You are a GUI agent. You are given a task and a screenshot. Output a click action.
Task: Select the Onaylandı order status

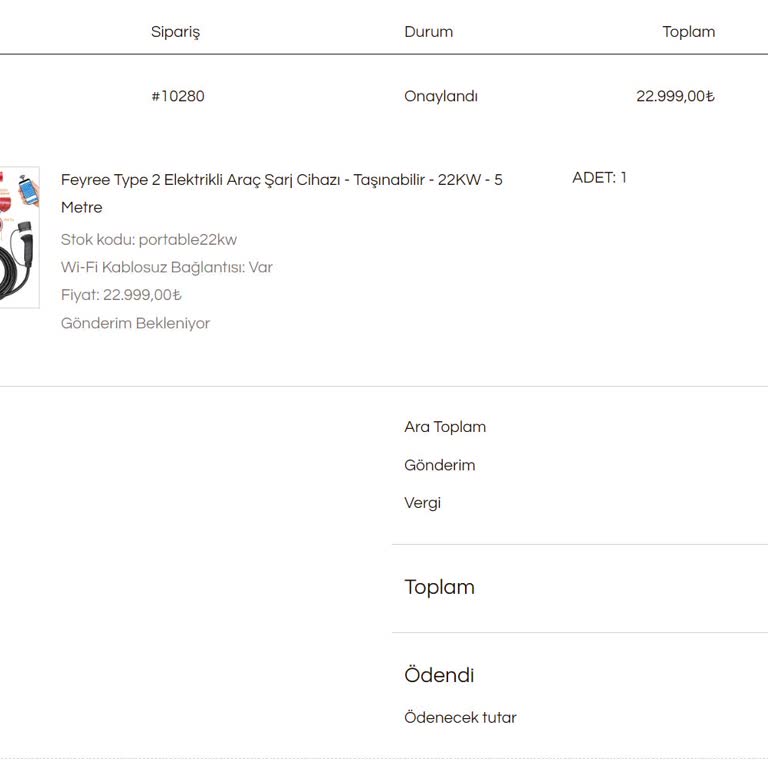click(441, 97)
